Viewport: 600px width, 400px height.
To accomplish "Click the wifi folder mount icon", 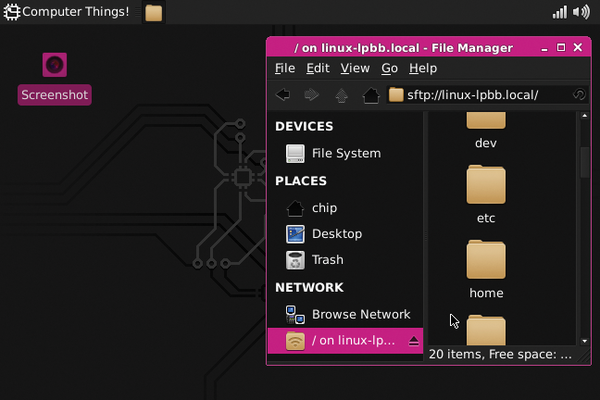I will pyautogui.click(x=295, y=341).
